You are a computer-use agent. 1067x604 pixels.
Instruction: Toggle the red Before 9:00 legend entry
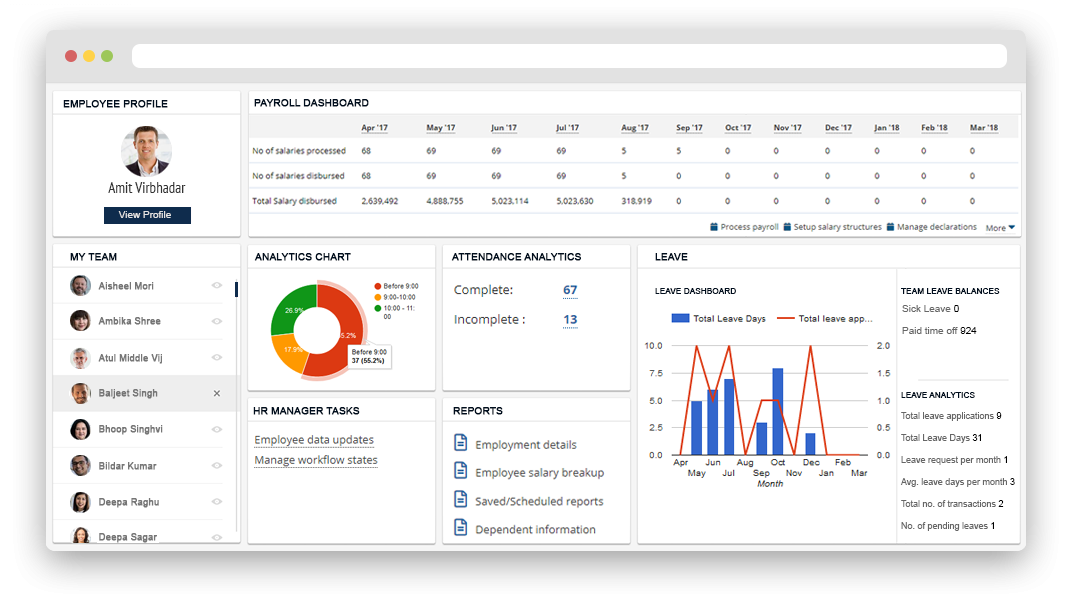(x=396, y=286)
